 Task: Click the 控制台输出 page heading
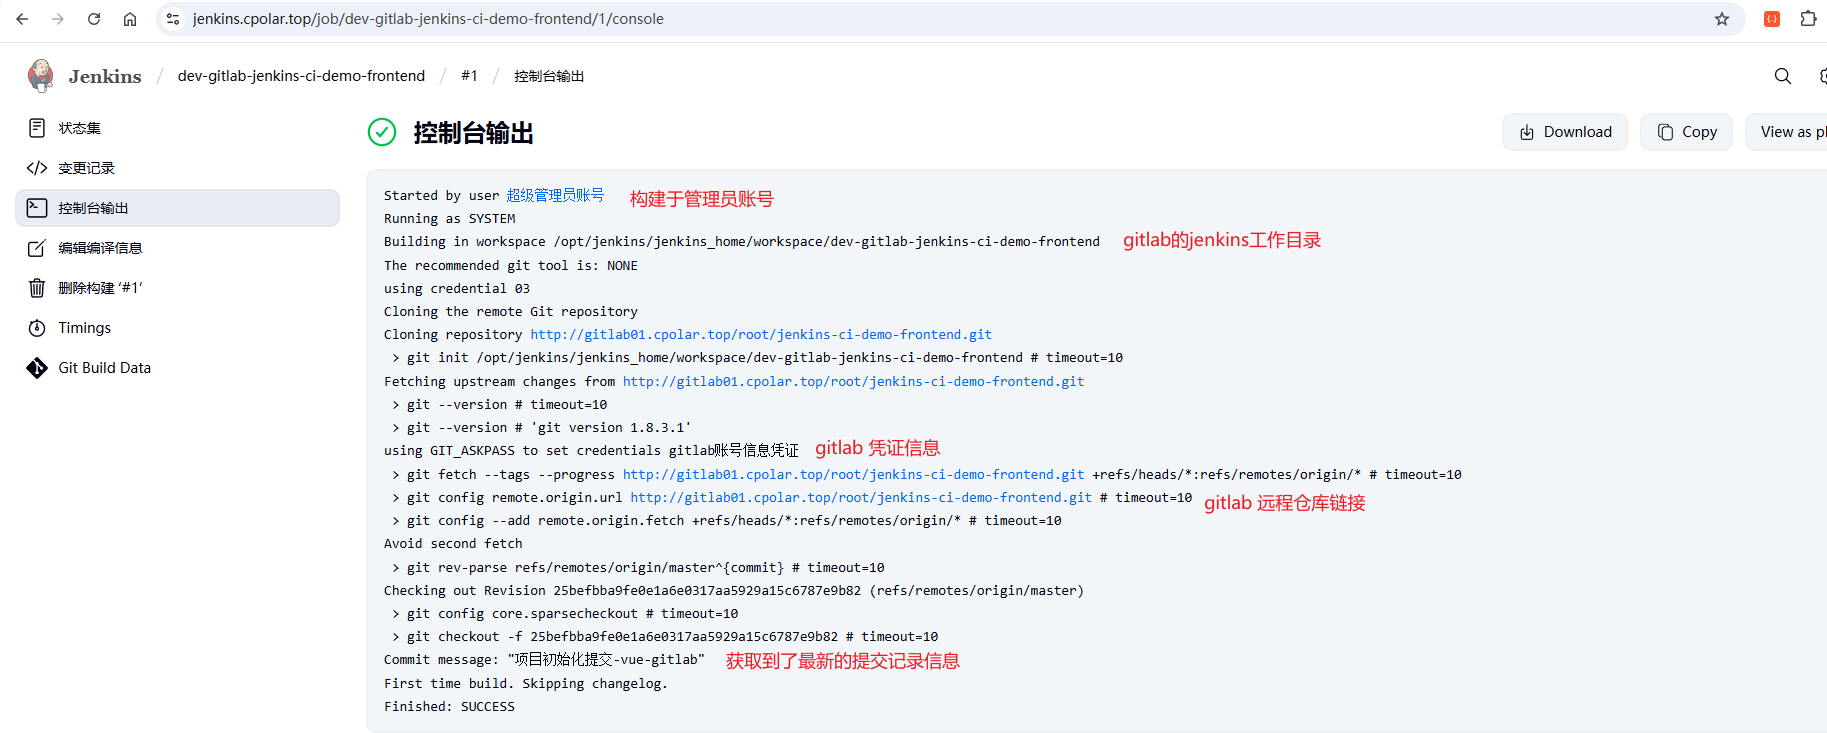click(x=473, y=133)
